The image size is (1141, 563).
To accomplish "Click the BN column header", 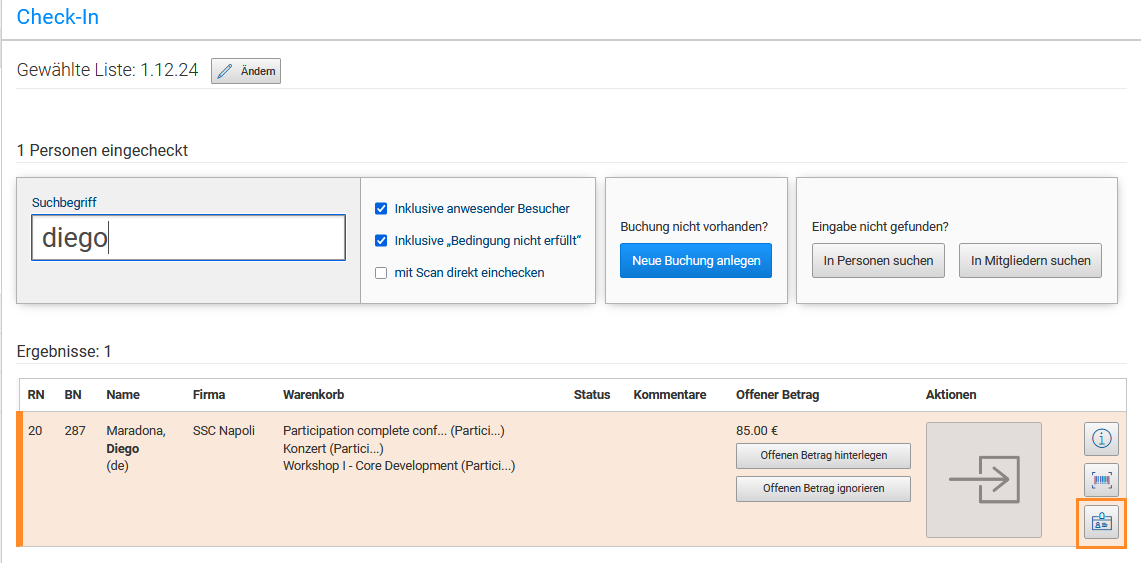I will click(73, 395).
